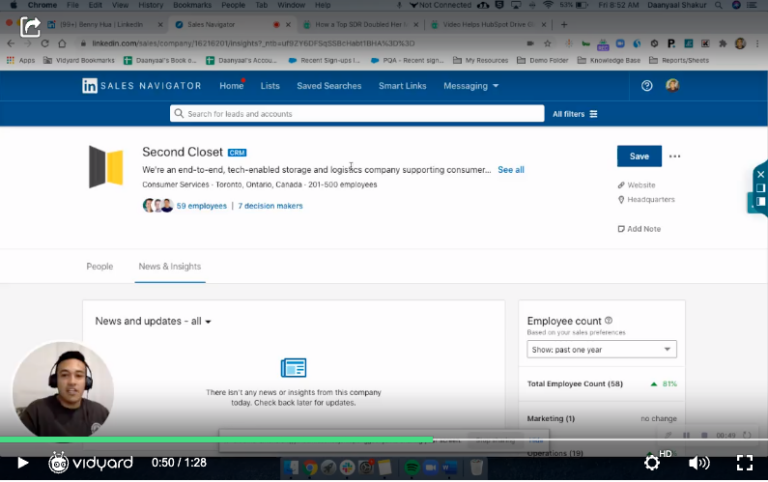Open the Headquarters link
The width and height of the screenshot is (768, 482).
click(646, 199)
